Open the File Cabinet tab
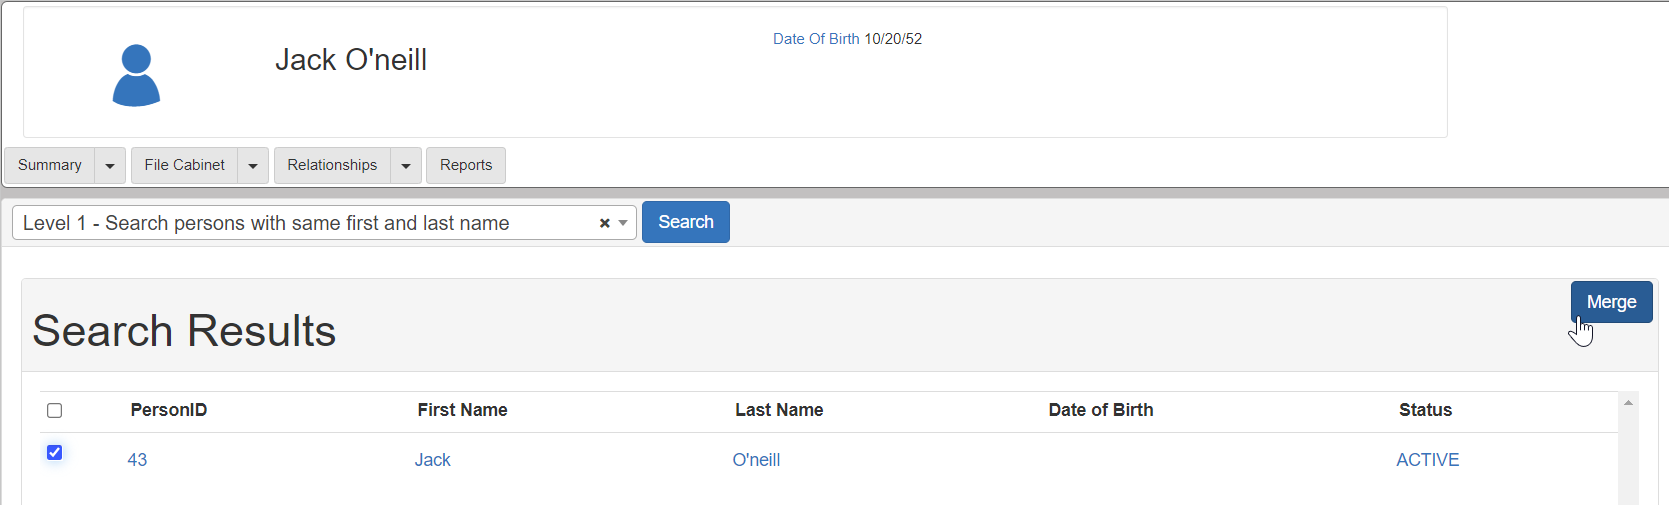 click(185, 165)
